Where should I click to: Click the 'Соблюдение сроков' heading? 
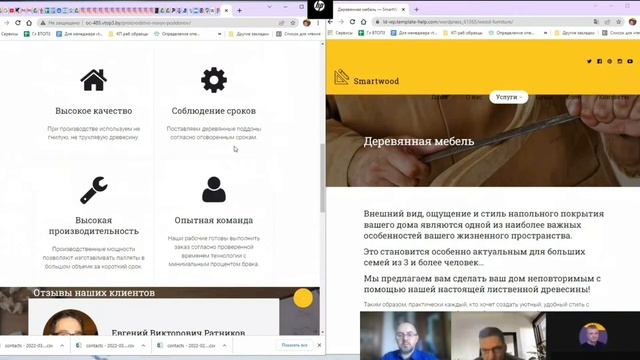214,111
